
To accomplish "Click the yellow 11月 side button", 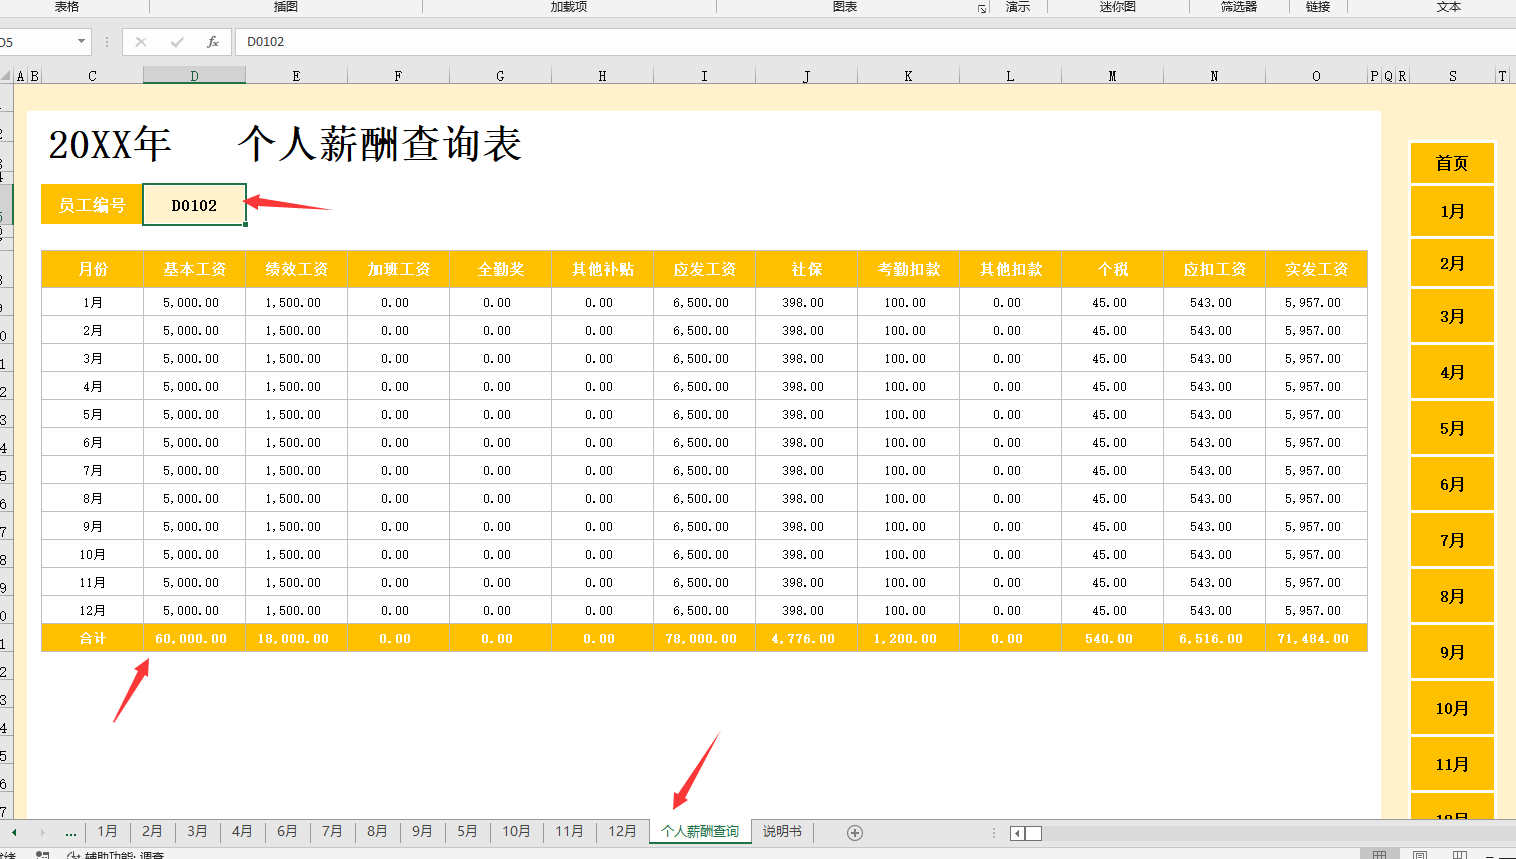I will tap(1452, 764).
